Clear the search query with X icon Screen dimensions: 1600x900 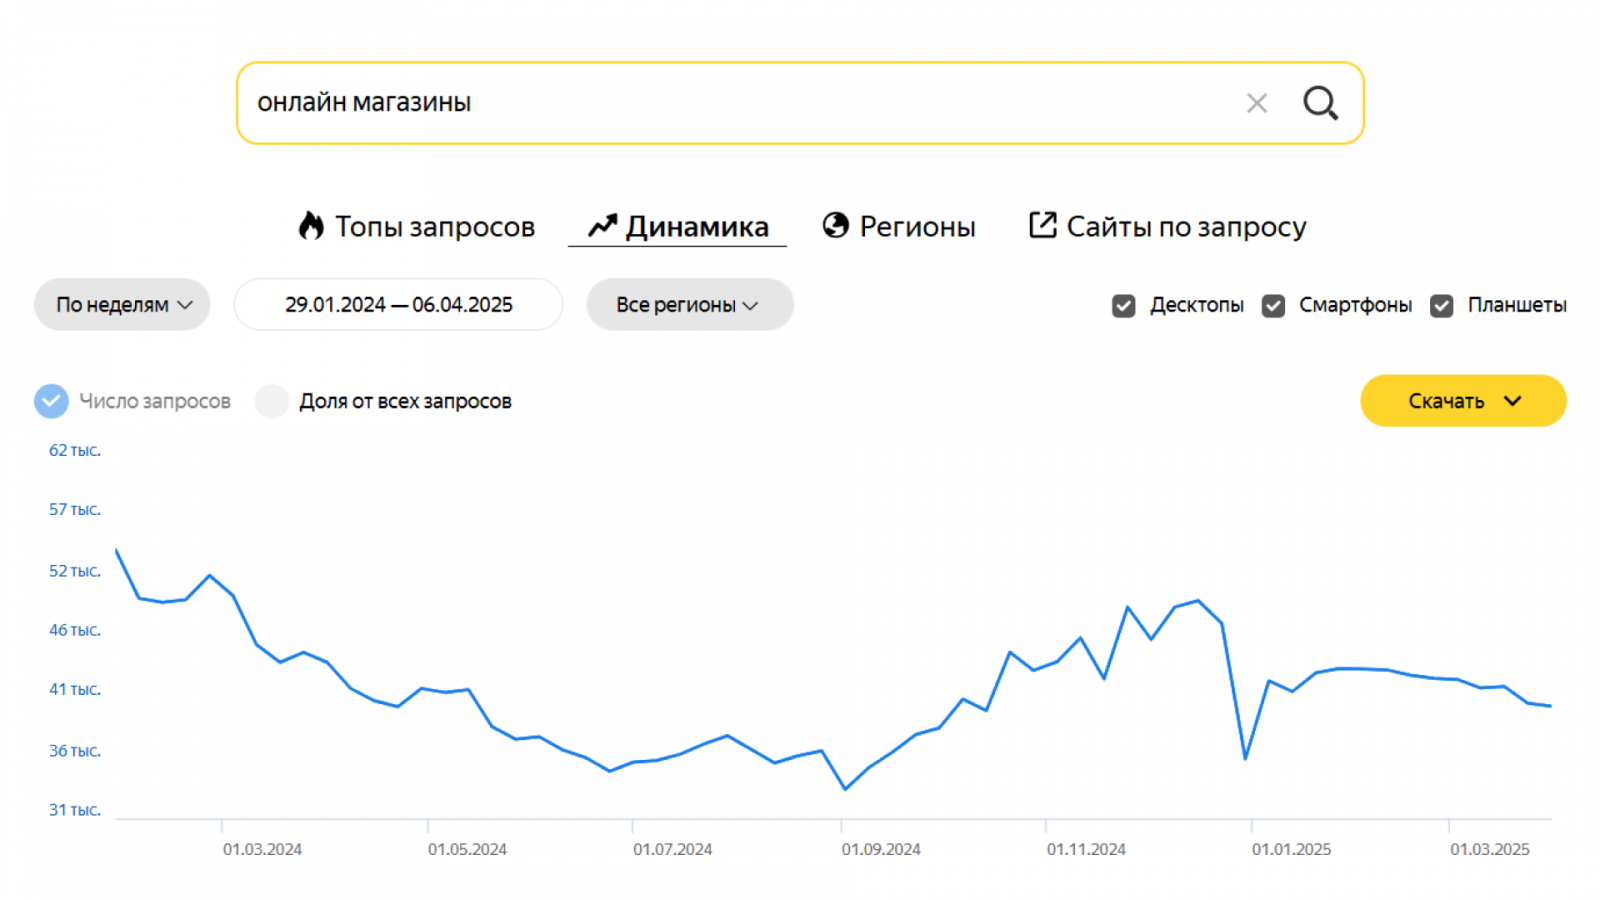[x=1257, y=103]
